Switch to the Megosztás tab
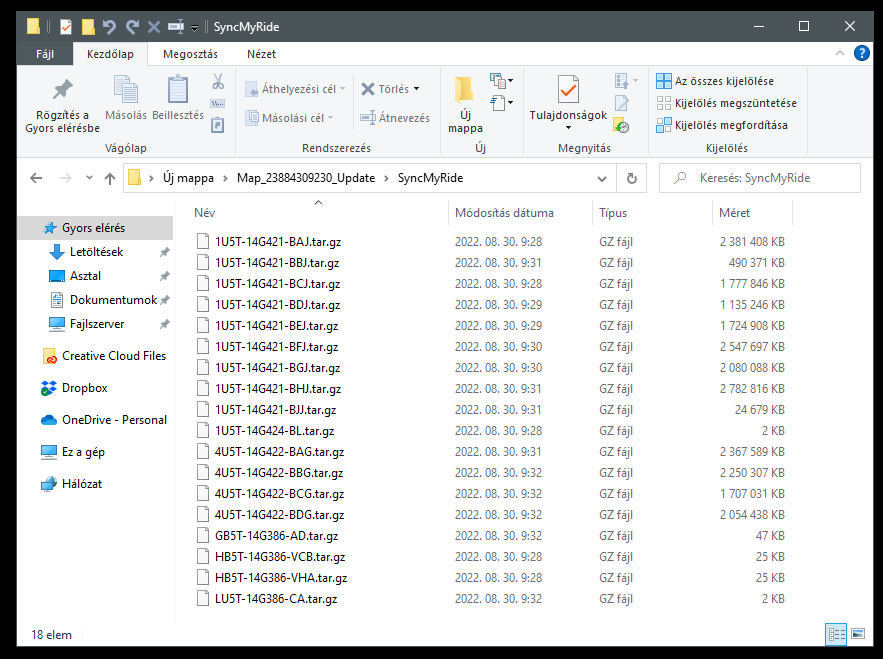This screenshot has height=659, width=883. (190, 54)
